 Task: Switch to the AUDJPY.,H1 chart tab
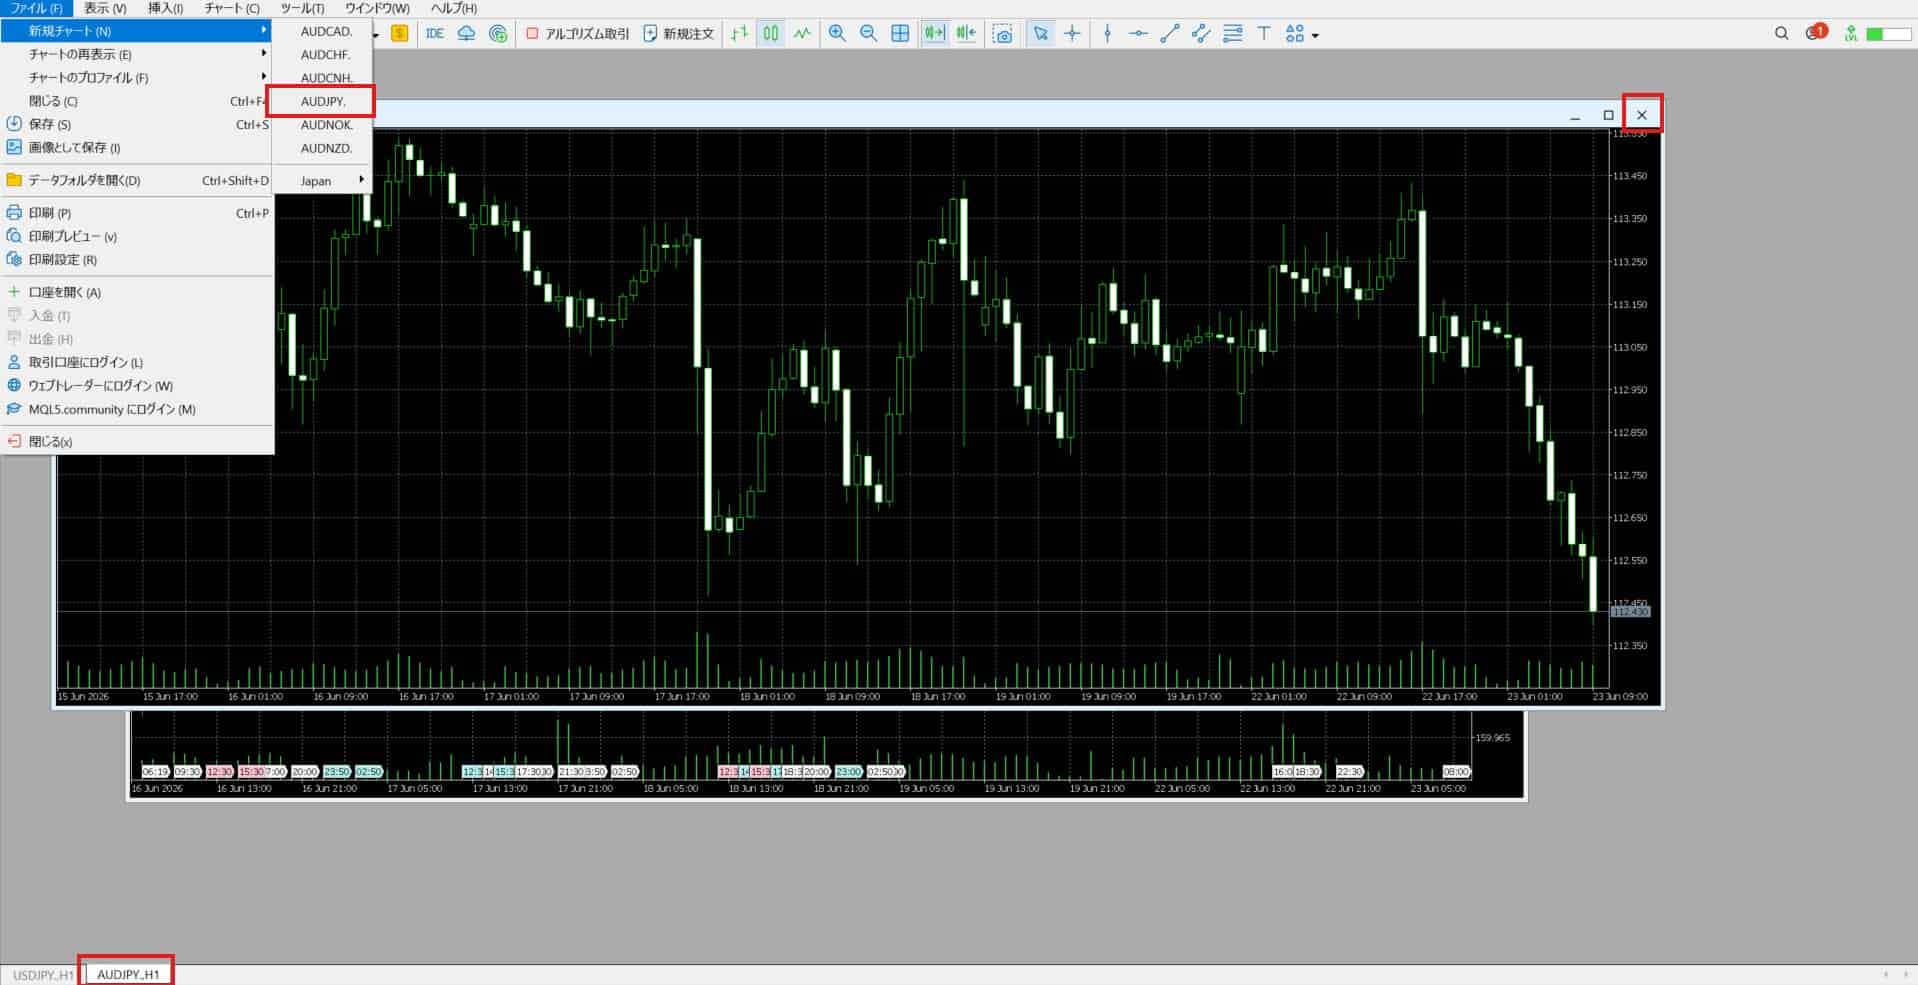pos(128,974)
